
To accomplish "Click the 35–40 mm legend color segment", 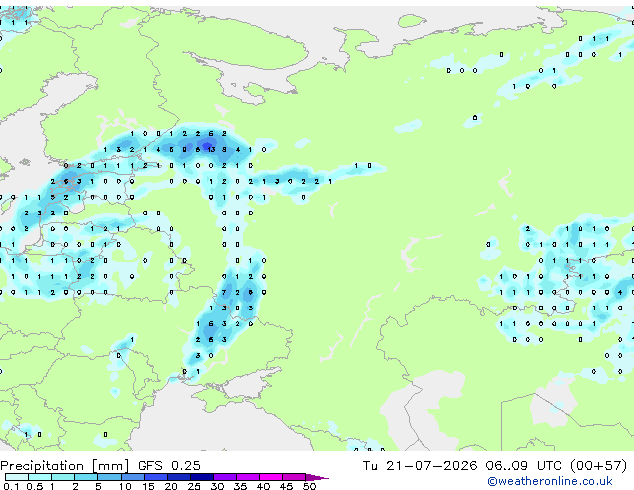I will (247, 477).
